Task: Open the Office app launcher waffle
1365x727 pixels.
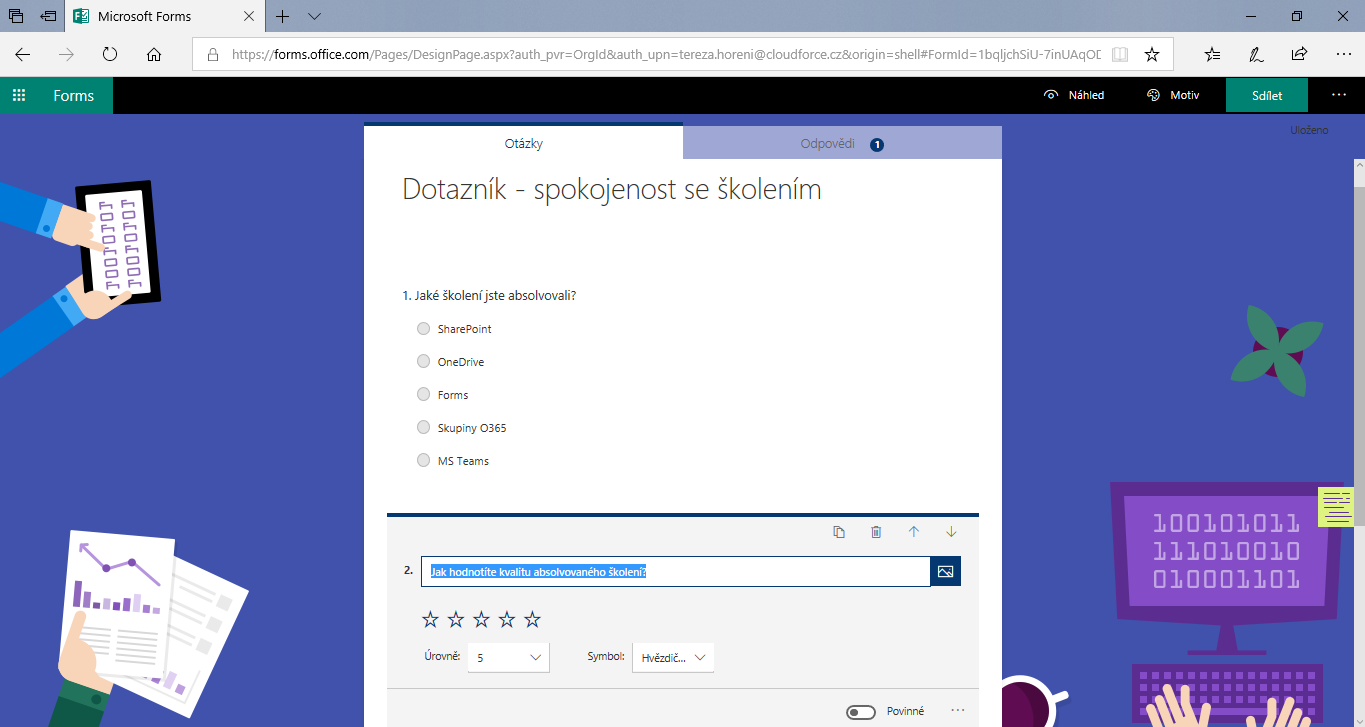Action: click(x=18, y=96)
